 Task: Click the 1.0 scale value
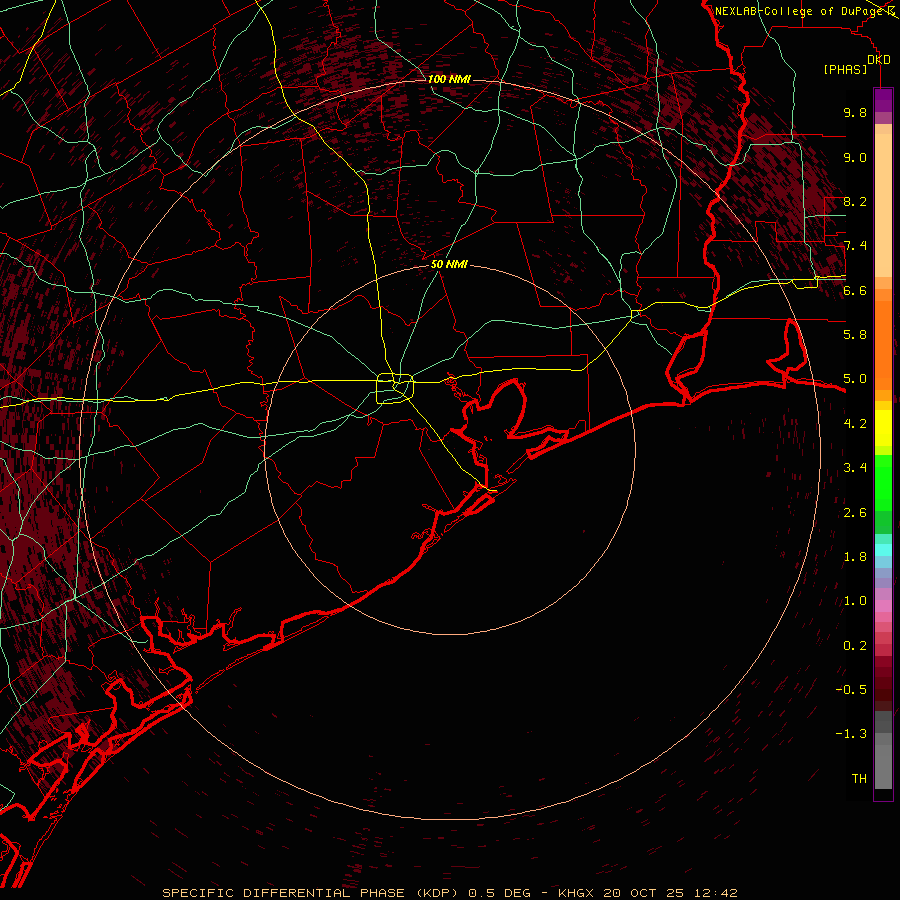855,601
